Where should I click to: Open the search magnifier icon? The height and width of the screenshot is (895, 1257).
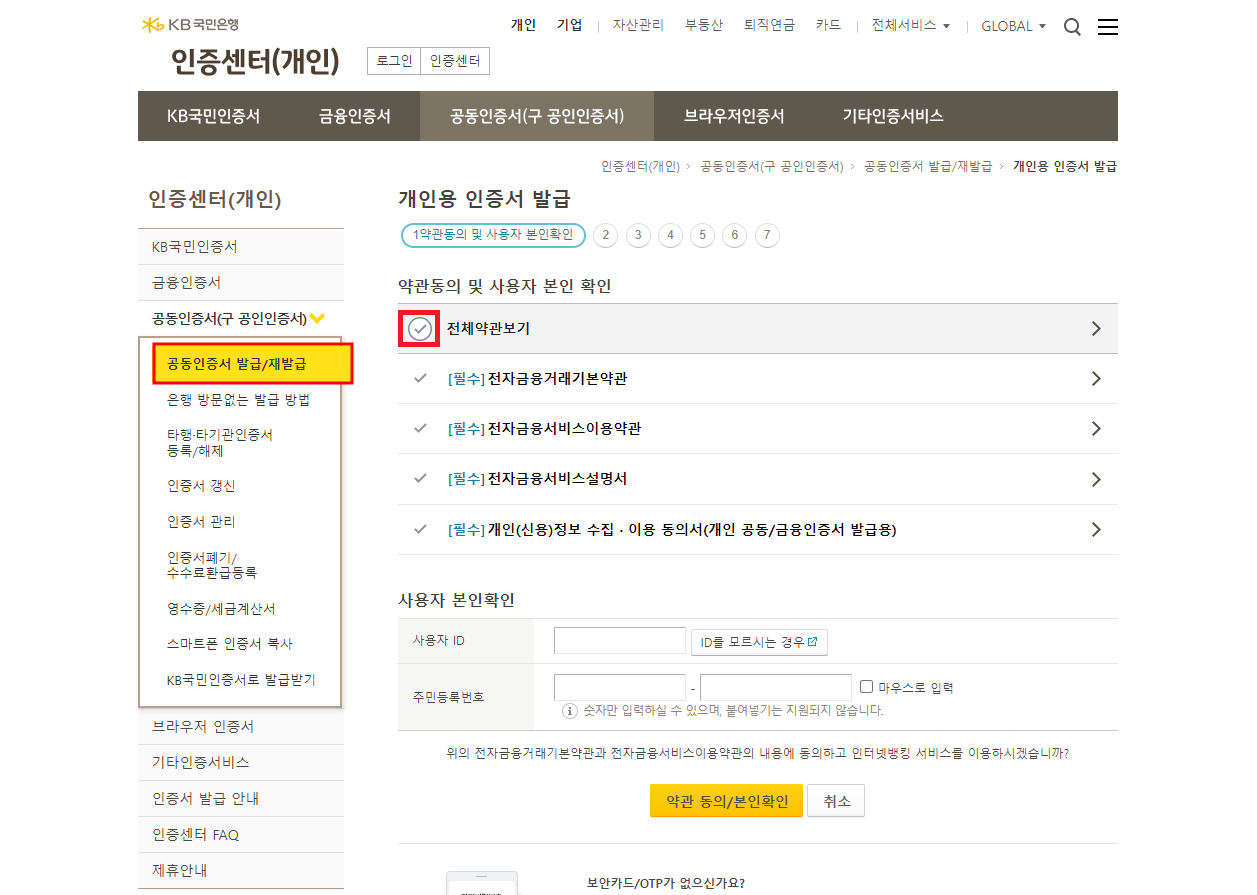coord(1072,27)
